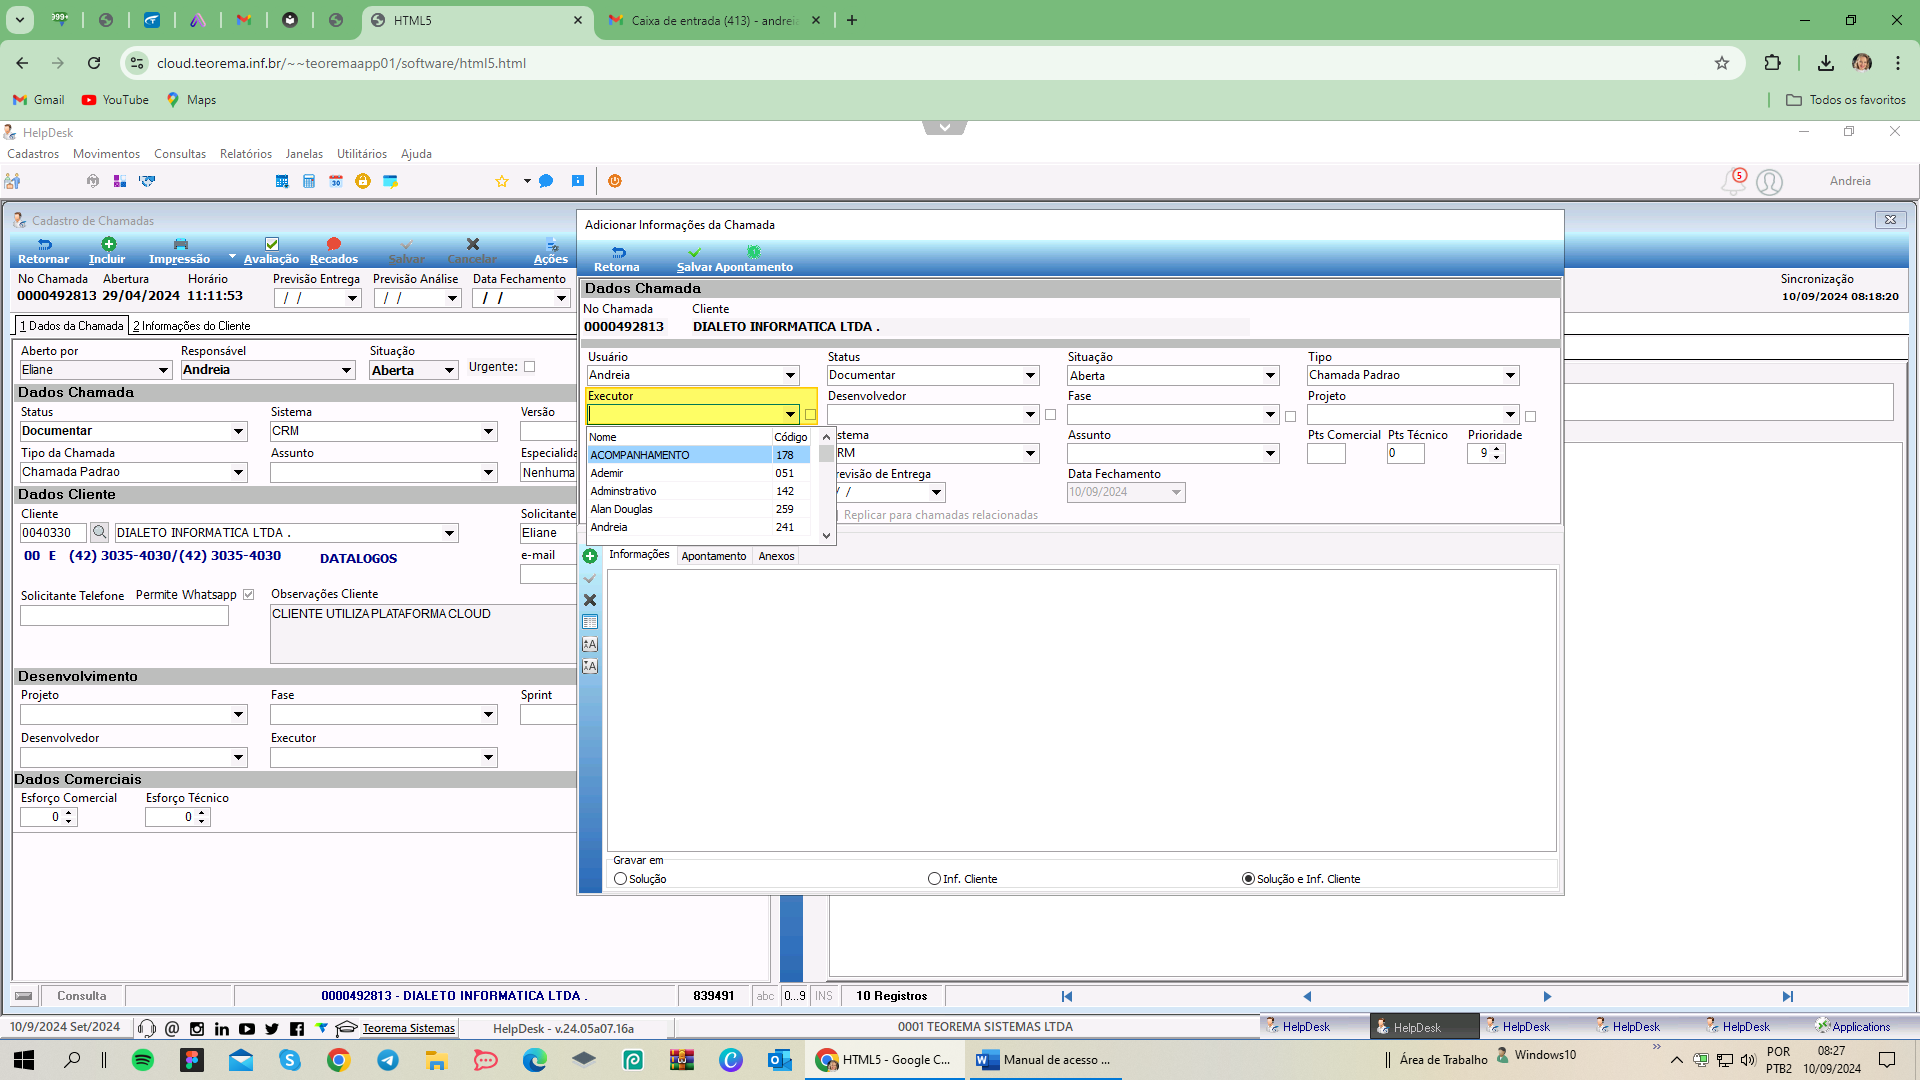Select the Solução radio button
The width and height of the screenshot is (1920, 1080).
621,879
